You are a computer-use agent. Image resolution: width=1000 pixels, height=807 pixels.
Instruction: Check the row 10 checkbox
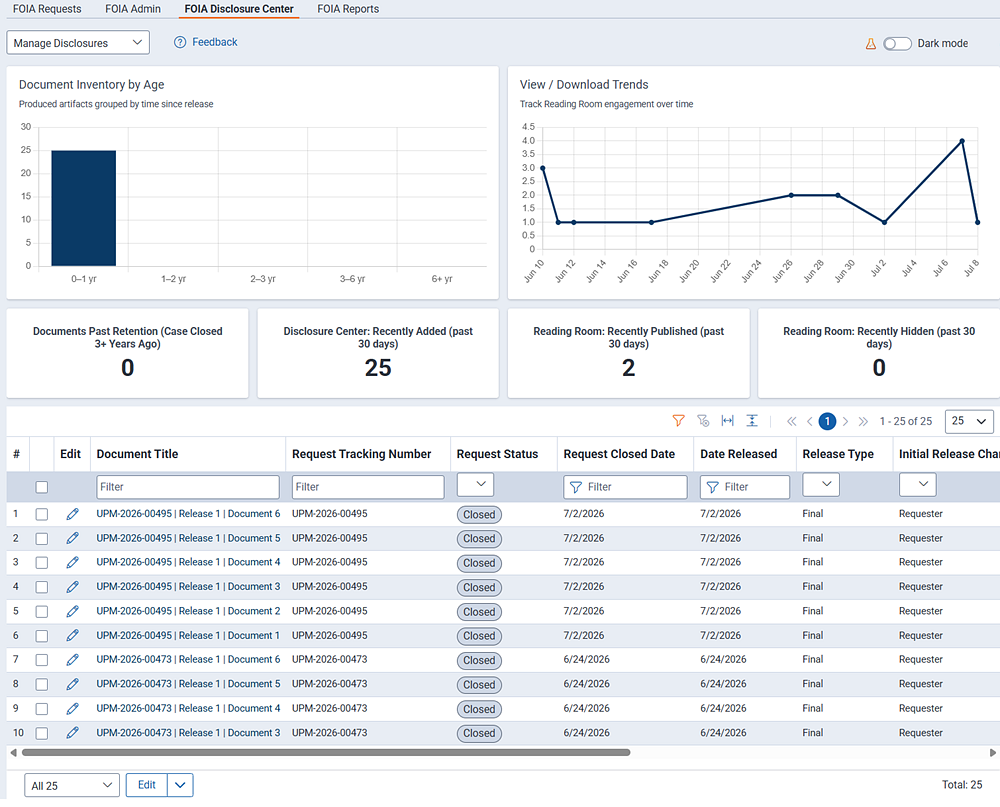pos(41,733)
